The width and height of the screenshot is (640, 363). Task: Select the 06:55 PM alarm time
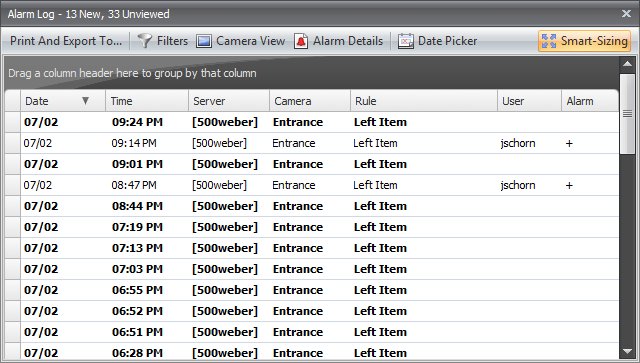137,290
